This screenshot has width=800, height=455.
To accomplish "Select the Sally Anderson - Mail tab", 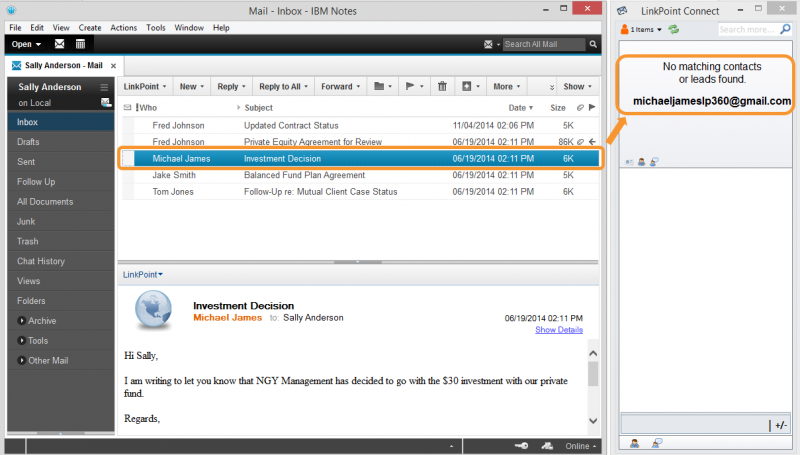I will pyautogui.click(x=64, y=65).
